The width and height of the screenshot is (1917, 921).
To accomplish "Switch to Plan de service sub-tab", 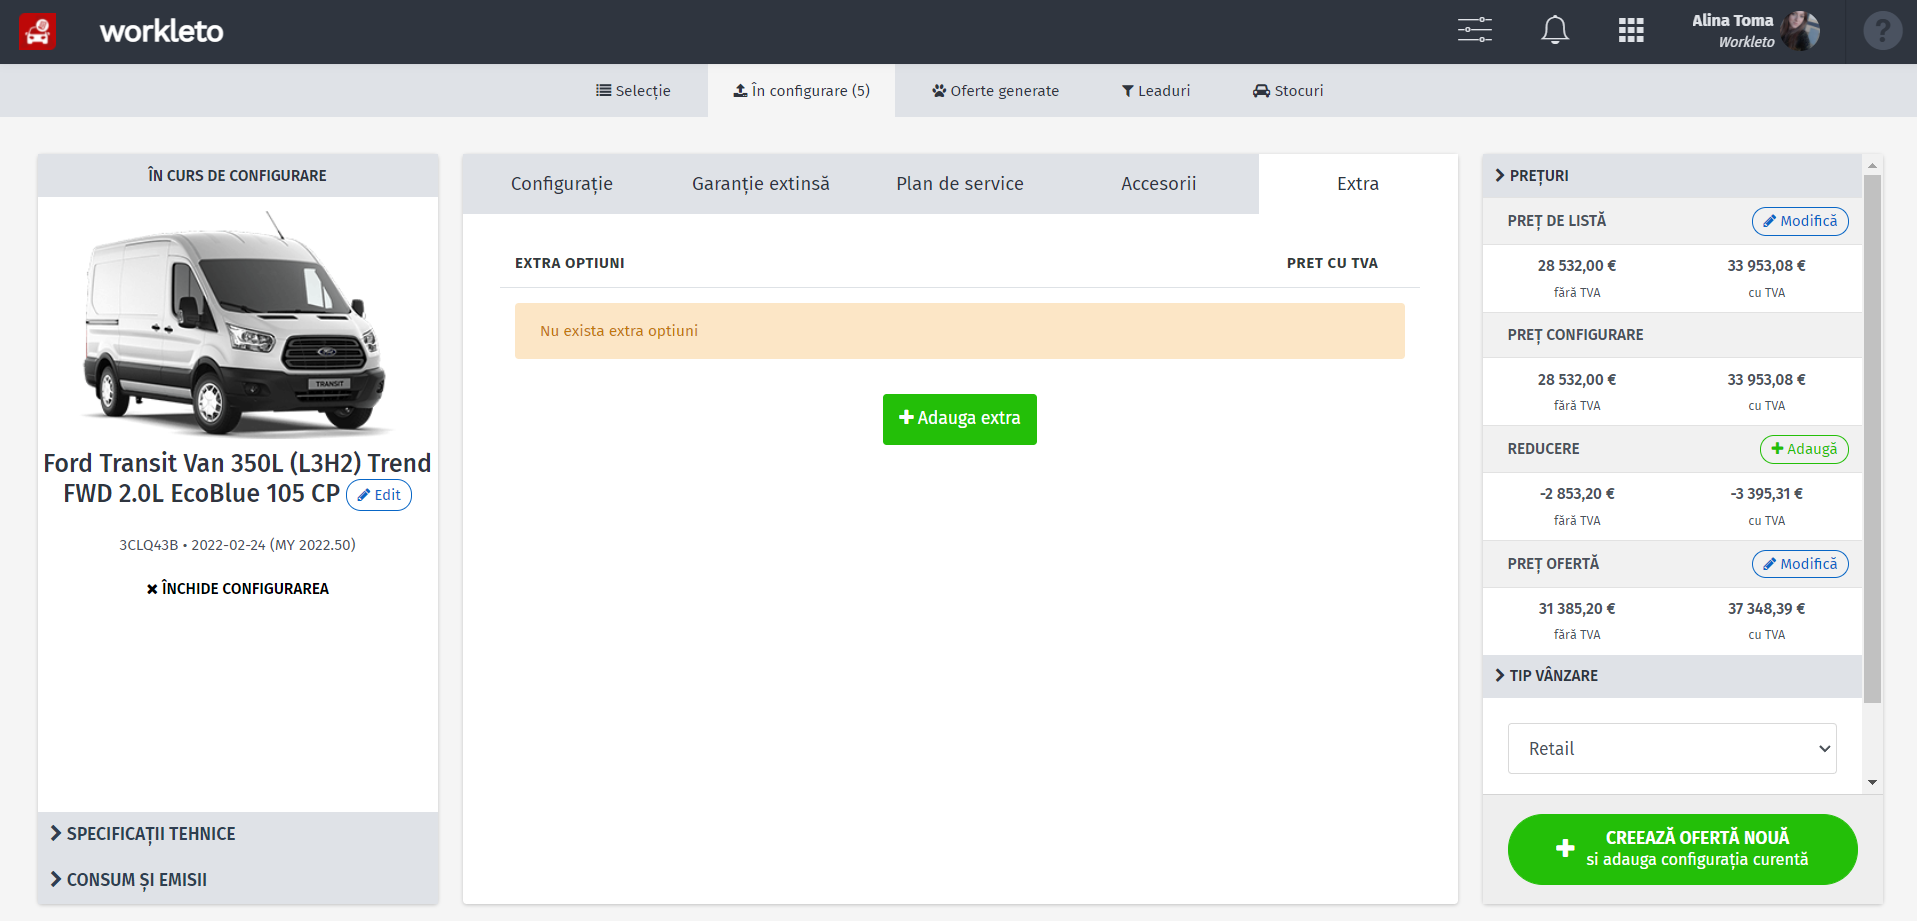I will [x=960, y=184].
